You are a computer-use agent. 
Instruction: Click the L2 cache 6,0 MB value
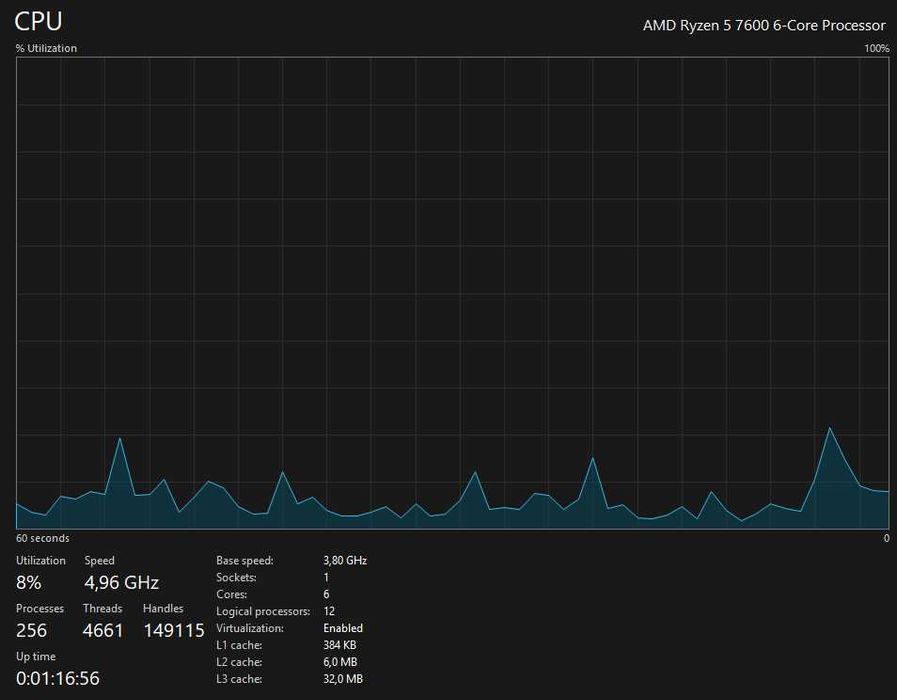pyautogui.click(x=340, y=662)
